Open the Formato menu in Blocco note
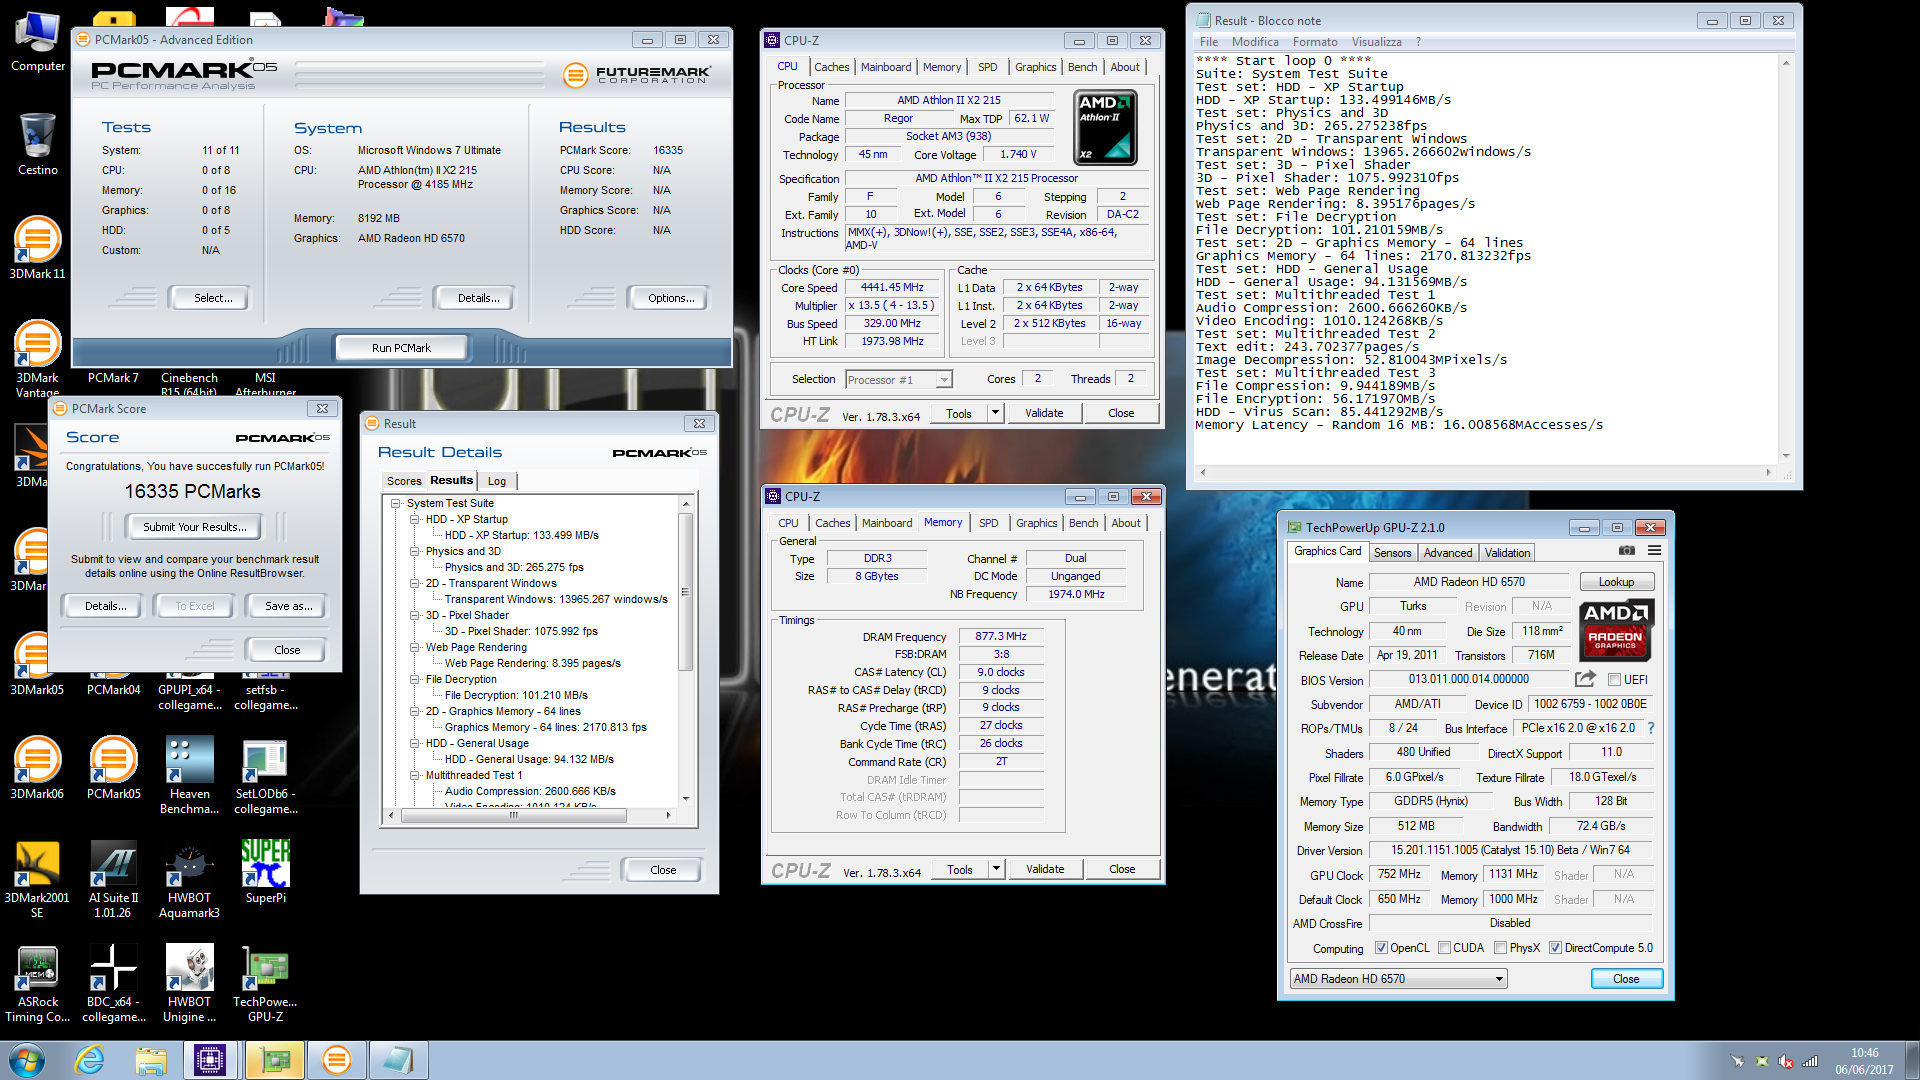Image resolution: width=1920 pixels, height=1080 pixels. tap(1315, 42)
